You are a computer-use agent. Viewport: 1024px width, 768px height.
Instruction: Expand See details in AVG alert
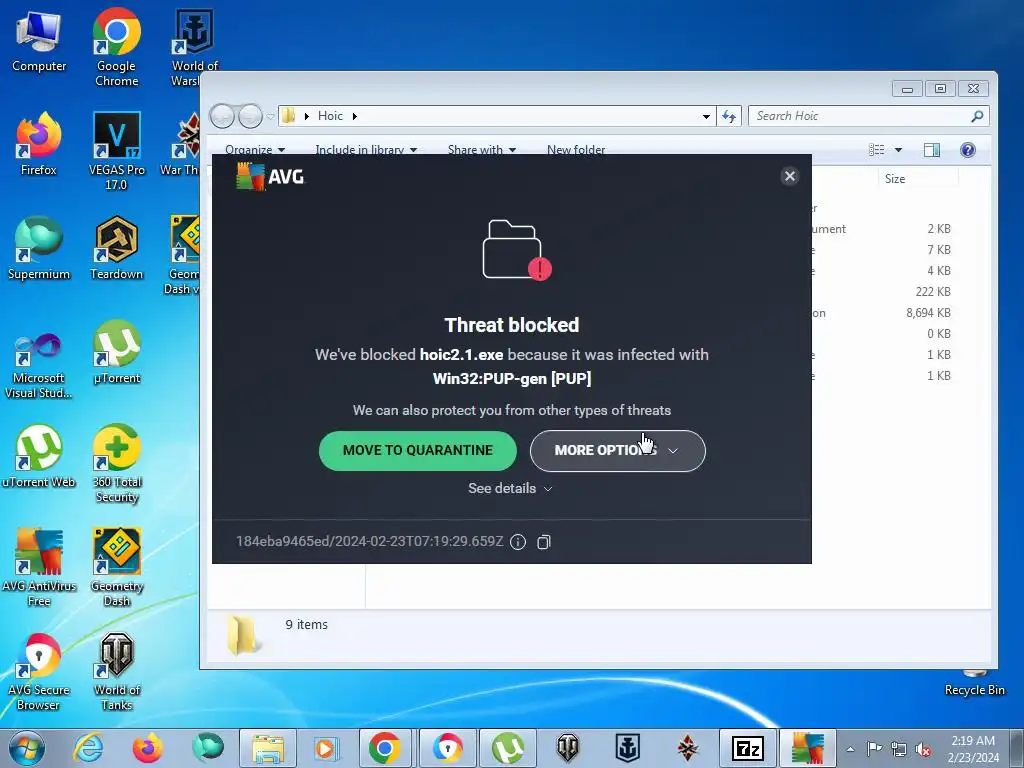pos(510,488)
